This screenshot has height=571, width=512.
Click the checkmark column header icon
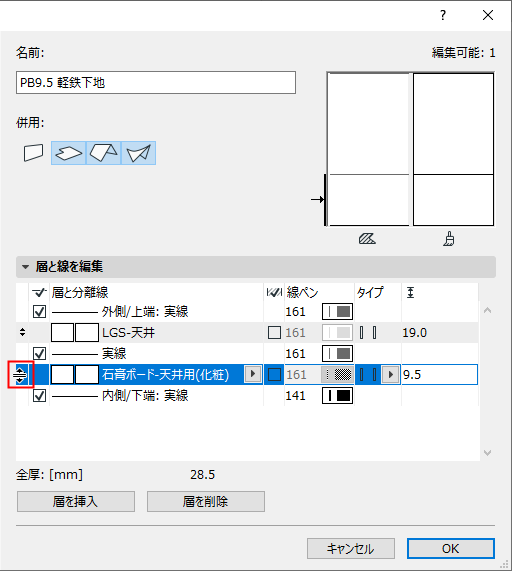pyautogui.click(x=39, y=292)
